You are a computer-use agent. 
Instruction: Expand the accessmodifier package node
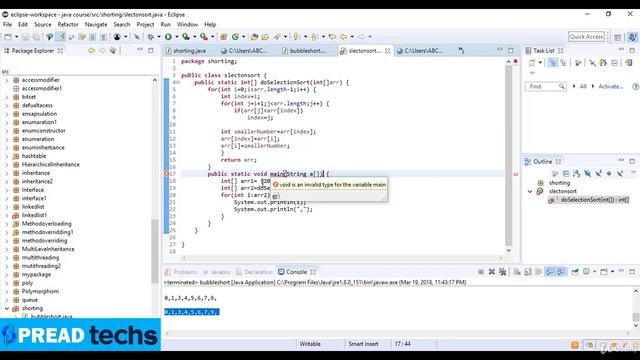[x=7, y=80]
